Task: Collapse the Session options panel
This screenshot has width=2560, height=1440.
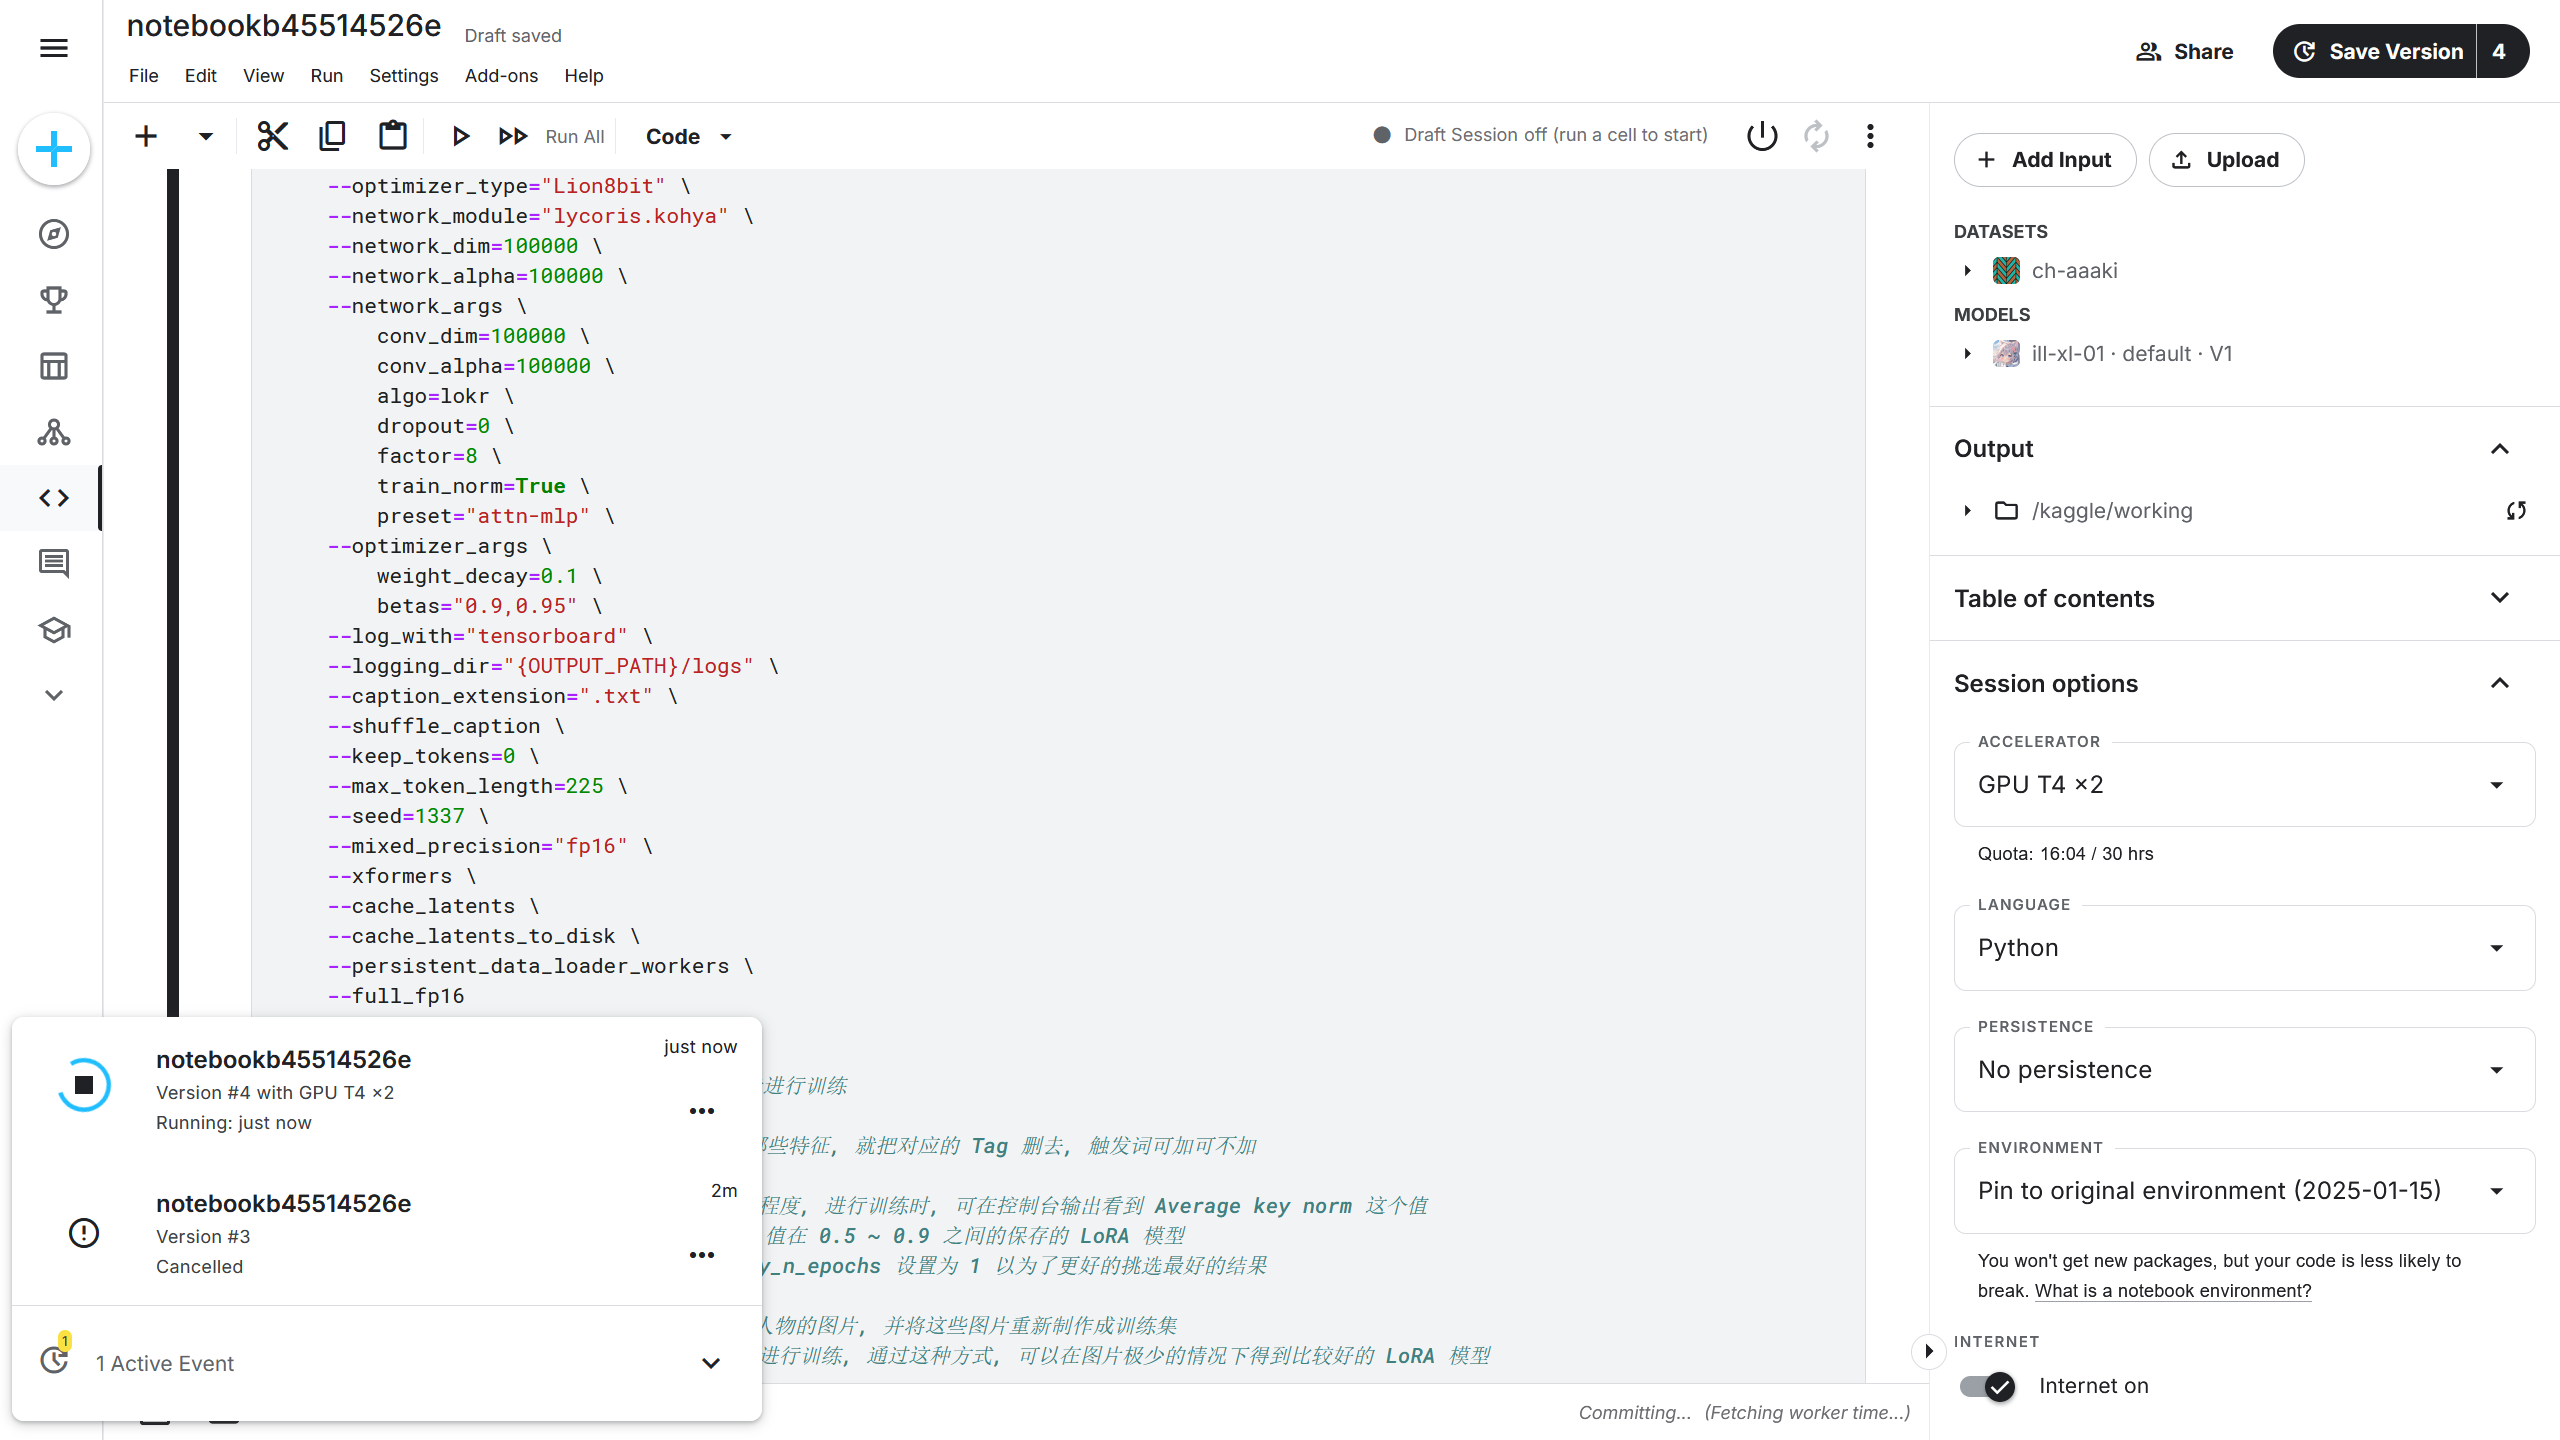Action: tap(2501, 683)
